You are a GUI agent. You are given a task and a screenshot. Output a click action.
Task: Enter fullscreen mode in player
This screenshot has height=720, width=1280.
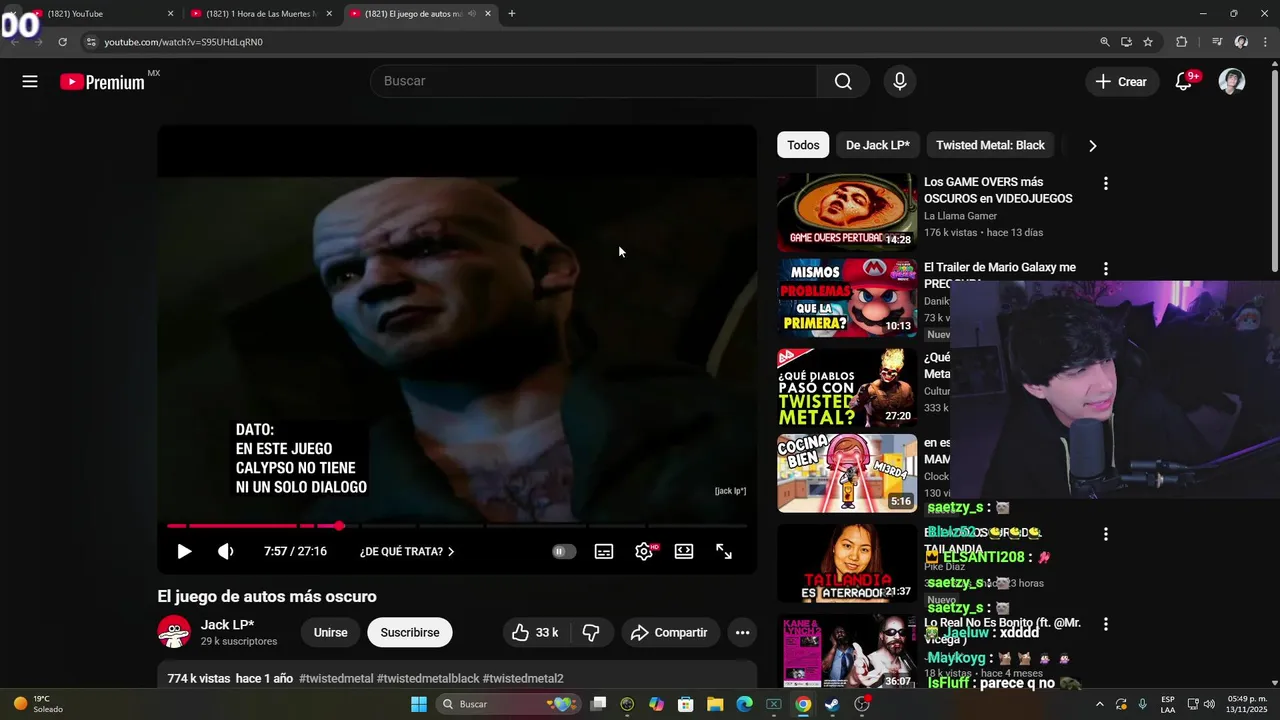point(724,551)
